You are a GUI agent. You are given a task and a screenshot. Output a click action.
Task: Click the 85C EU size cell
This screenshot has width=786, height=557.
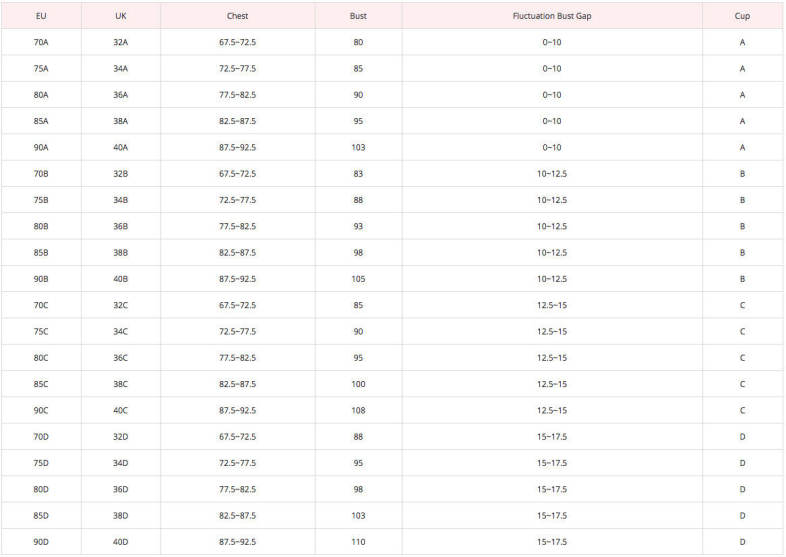pyautogui.click(x=41, y=384)
